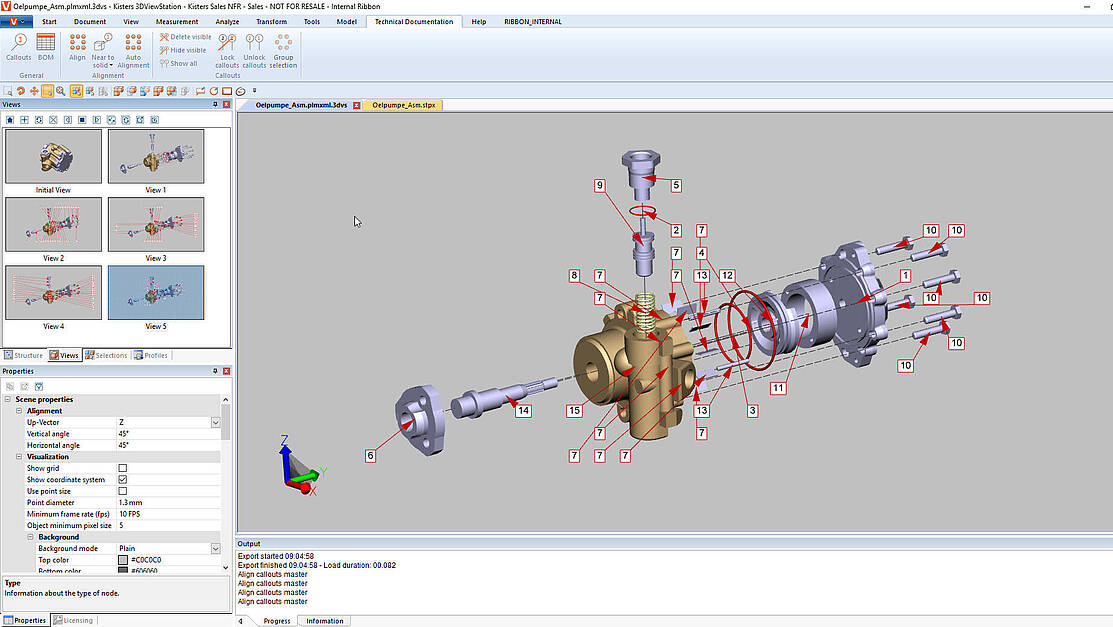Click Hide visible callouts
The image size is (1113, 627).
click(183, 50)
